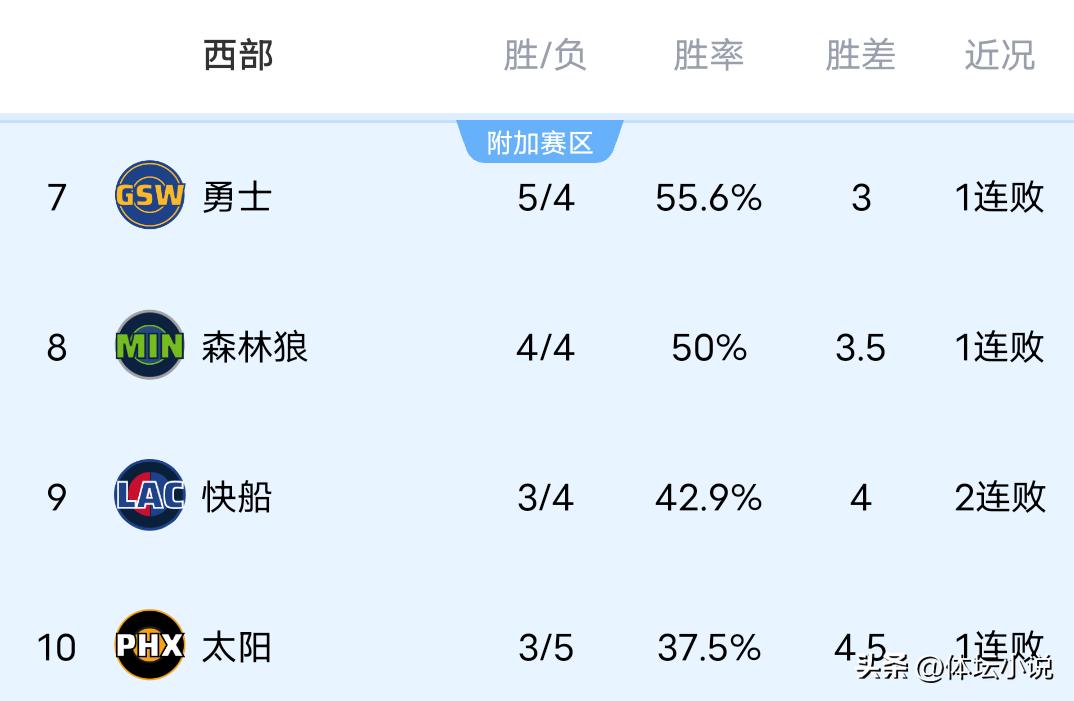Sort by the 胜/负 column header
This screenshot has height=701, width=1074.
pos(545,55)
